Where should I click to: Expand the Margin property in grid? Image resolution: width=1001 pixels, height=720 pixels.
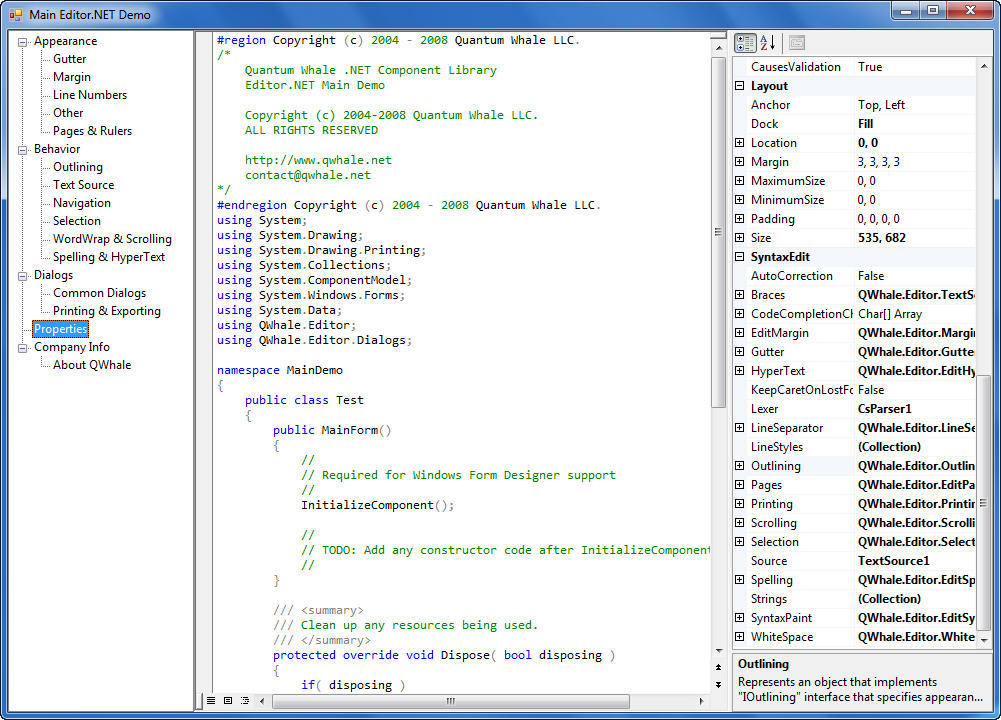pyautogui.click(x=740, y=161)
